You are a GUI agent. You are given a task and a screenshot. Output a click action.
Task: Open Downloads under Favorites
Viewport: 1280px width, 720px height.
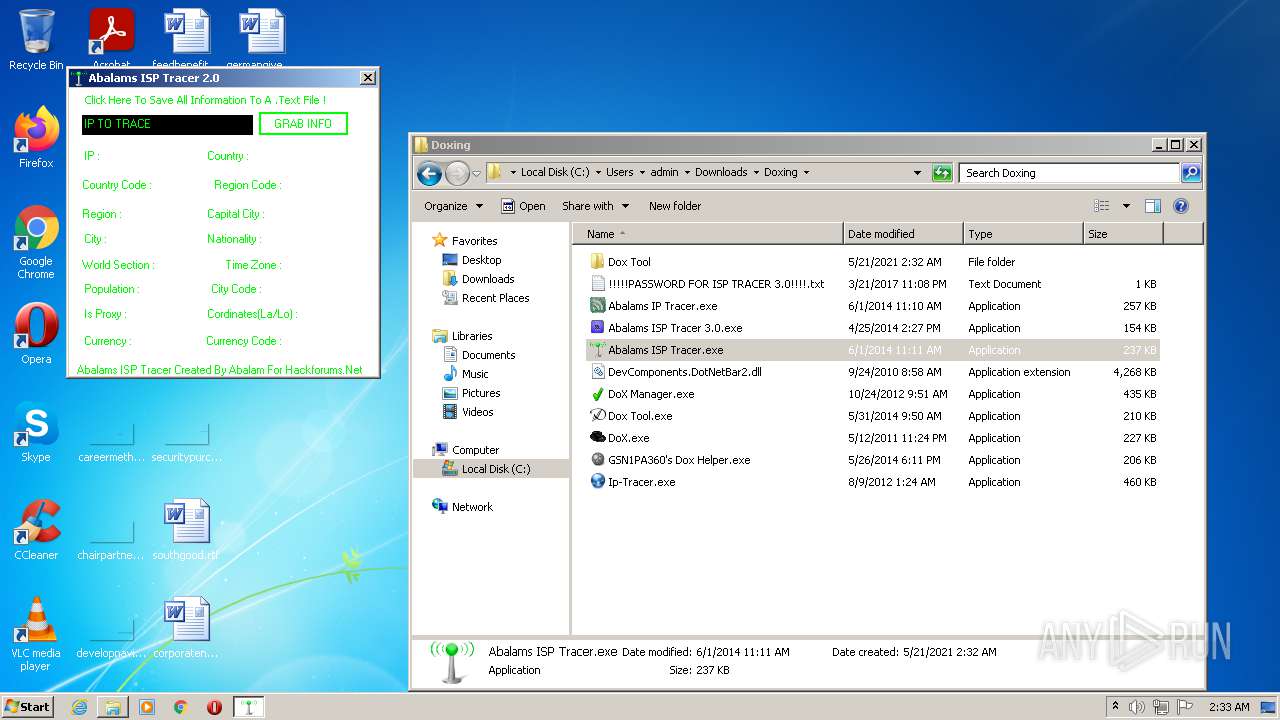(x=478, y=279)
